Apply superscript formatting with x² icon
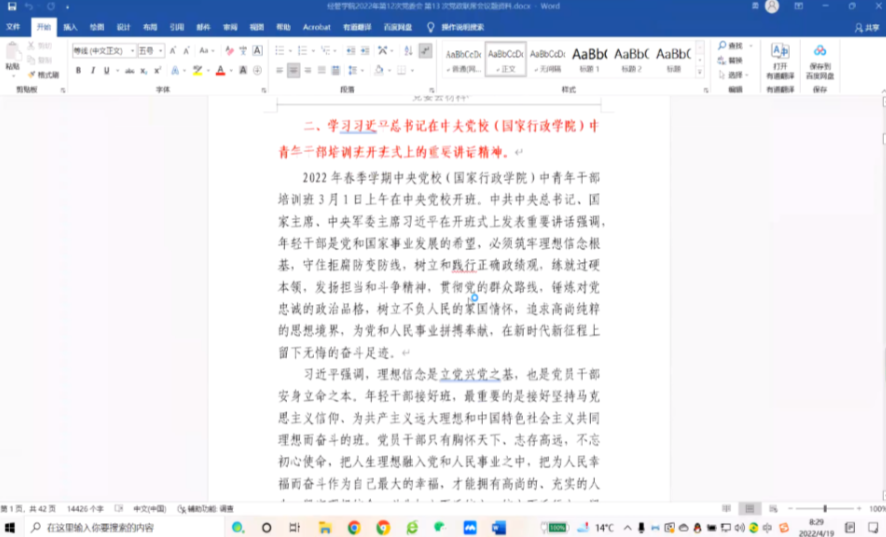This screenshot has height=537, width=886. 158,71
